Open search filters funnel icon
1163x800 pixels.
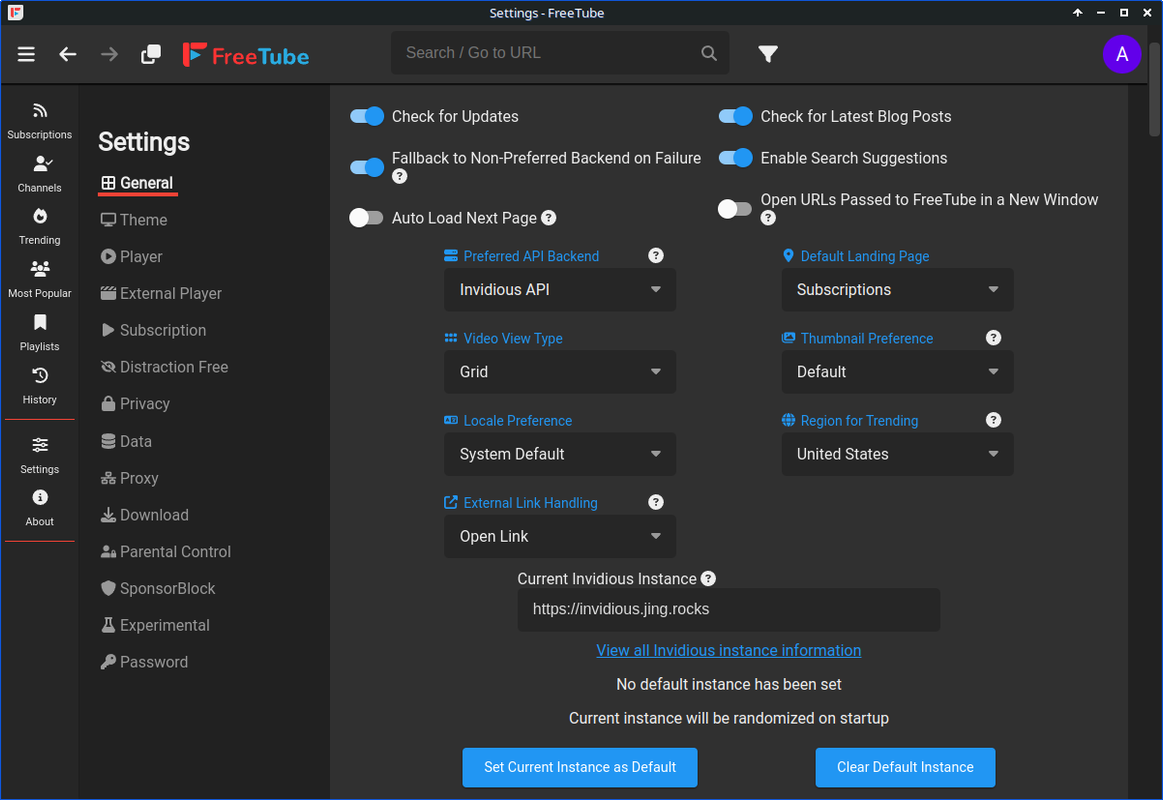[768, 53]
